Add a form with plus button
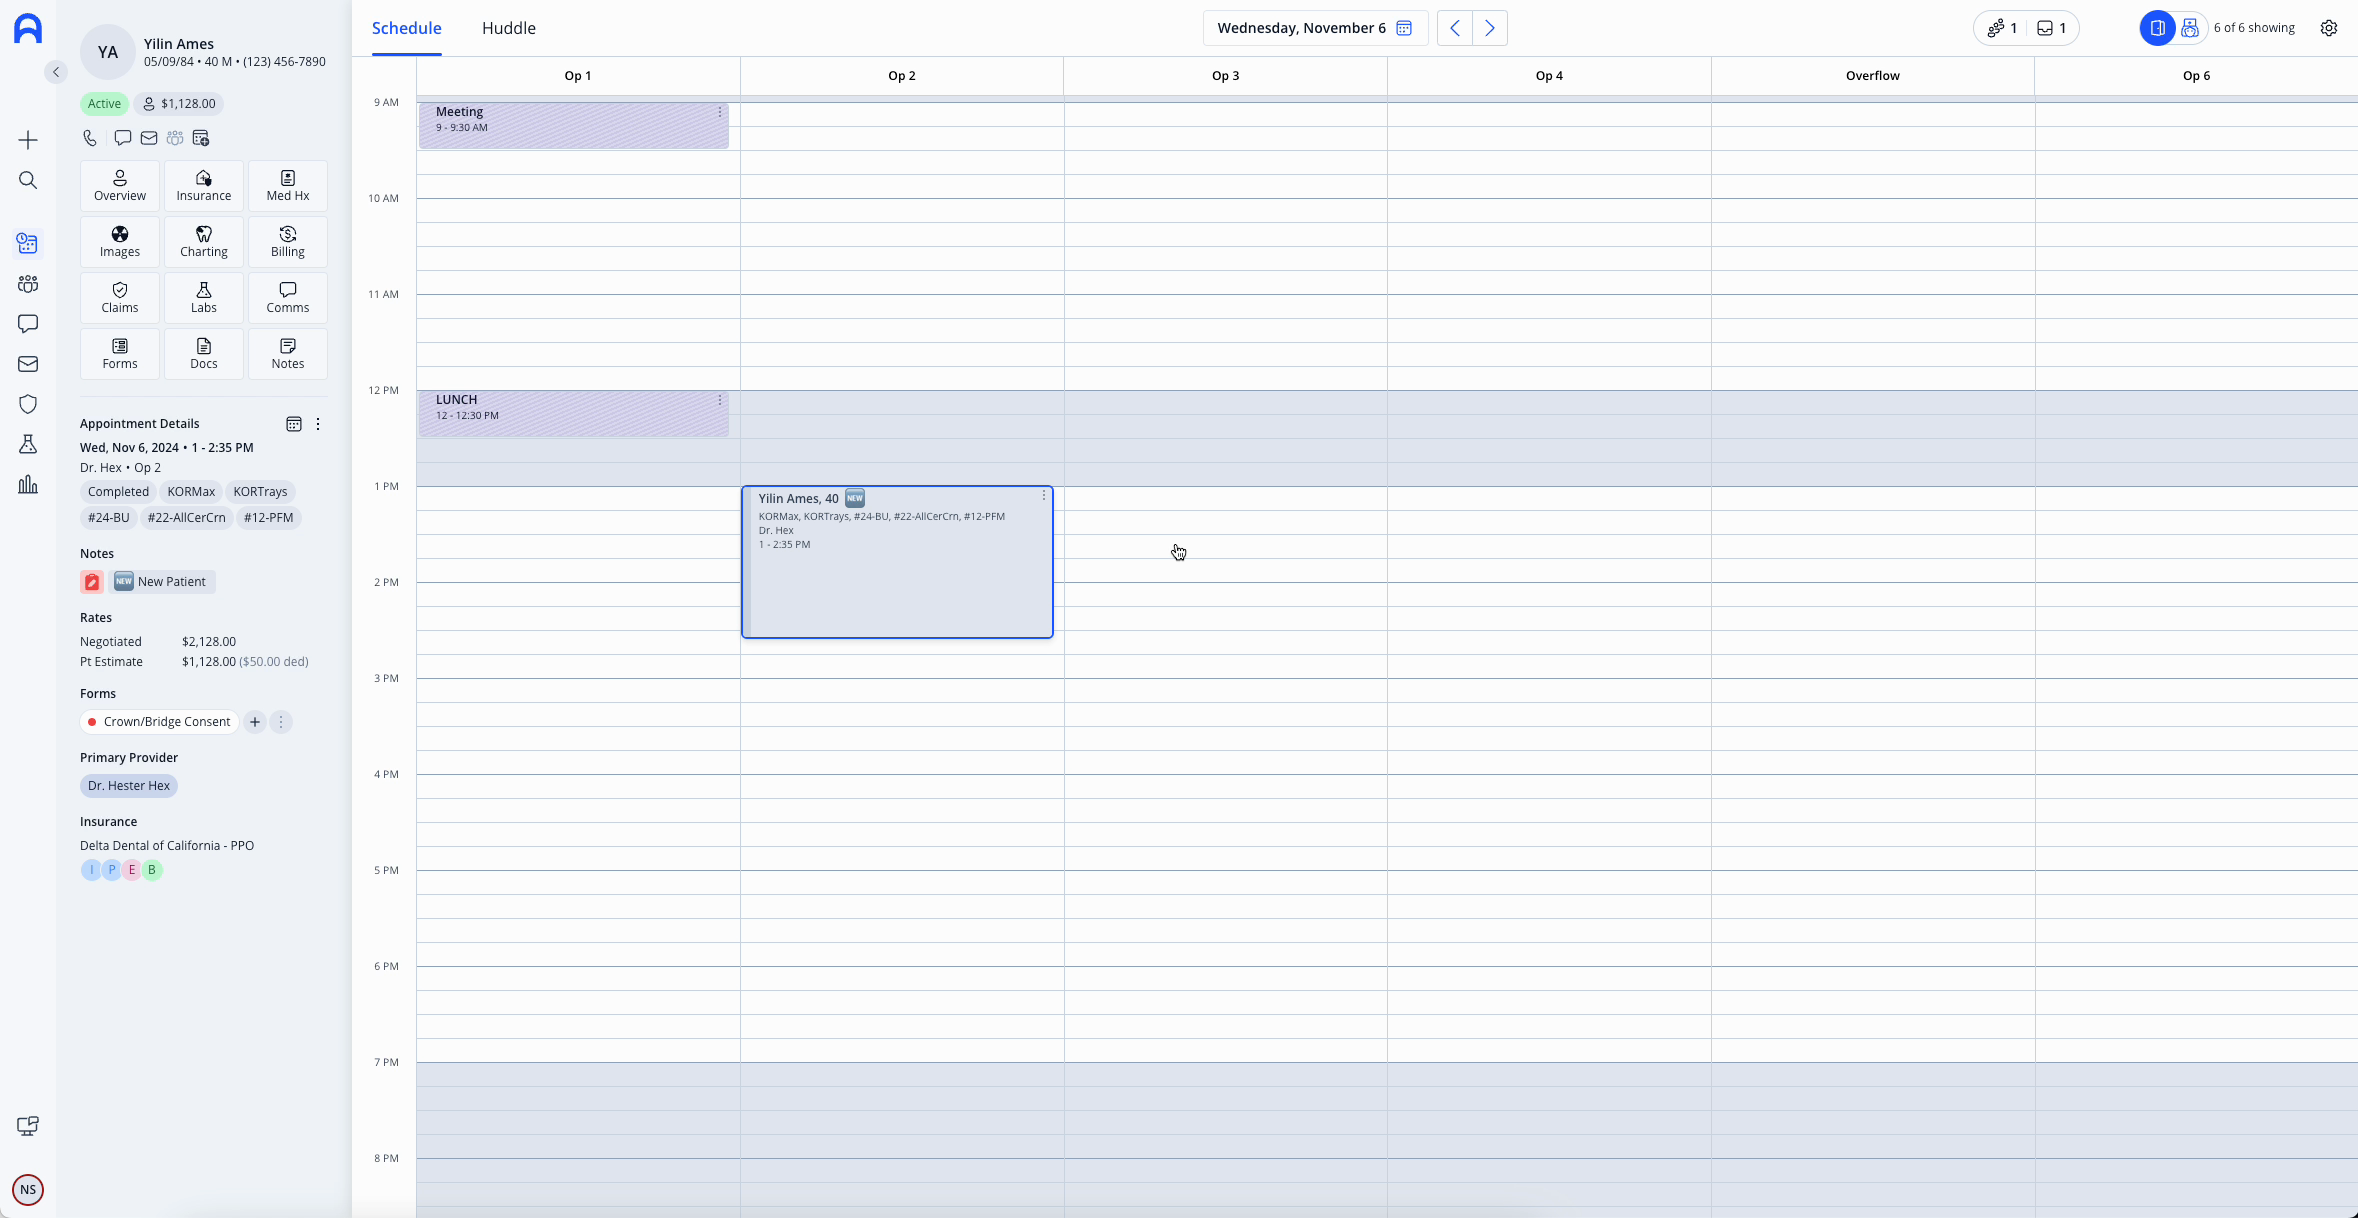Viewport: 2358px width, 1218px height. 255,722
